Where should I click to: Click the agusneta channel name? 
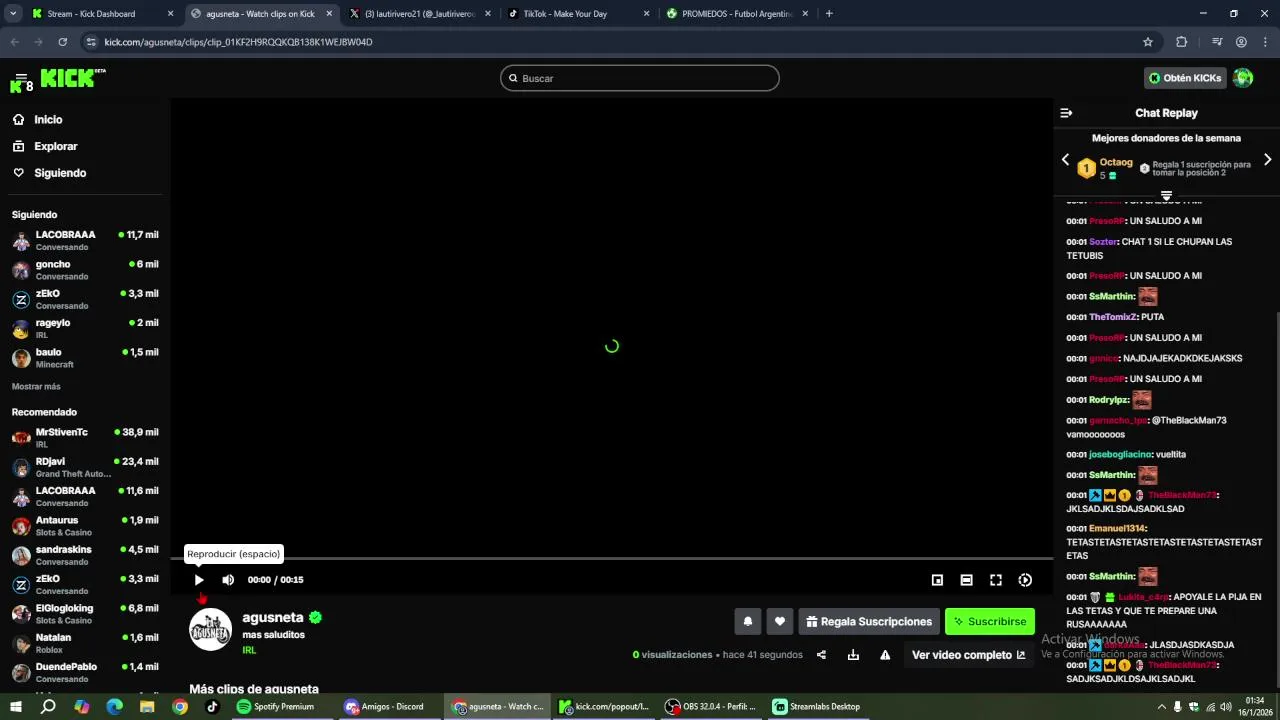[273, 617]
